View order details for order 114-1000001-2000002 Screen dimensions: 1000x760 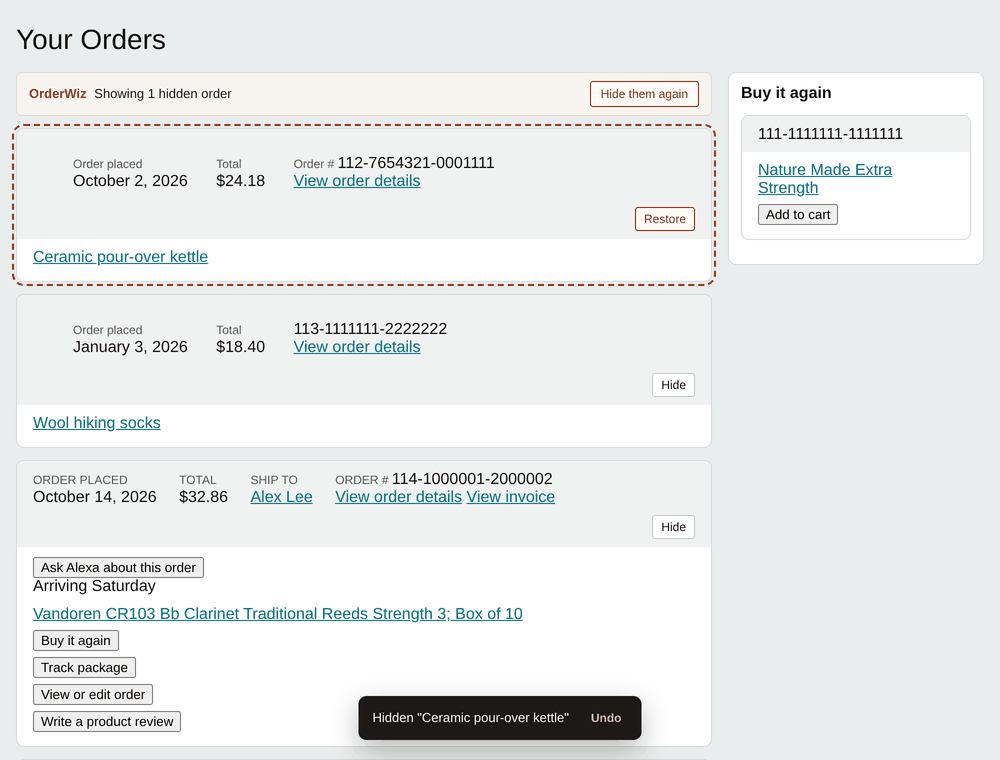click(399, 497)
